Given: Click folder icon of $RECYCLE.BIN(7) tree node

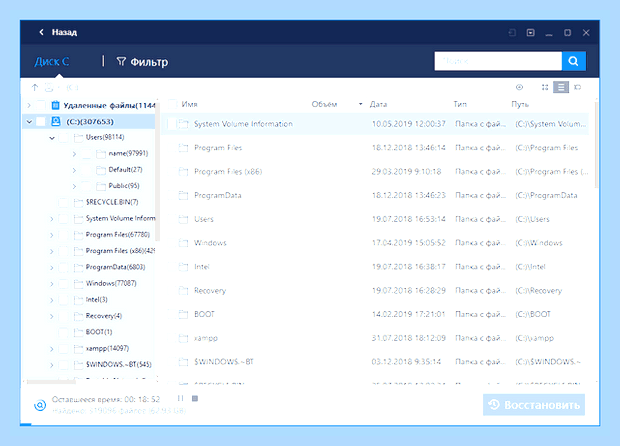Looking at the screenshot, I should tap(79, 202).
